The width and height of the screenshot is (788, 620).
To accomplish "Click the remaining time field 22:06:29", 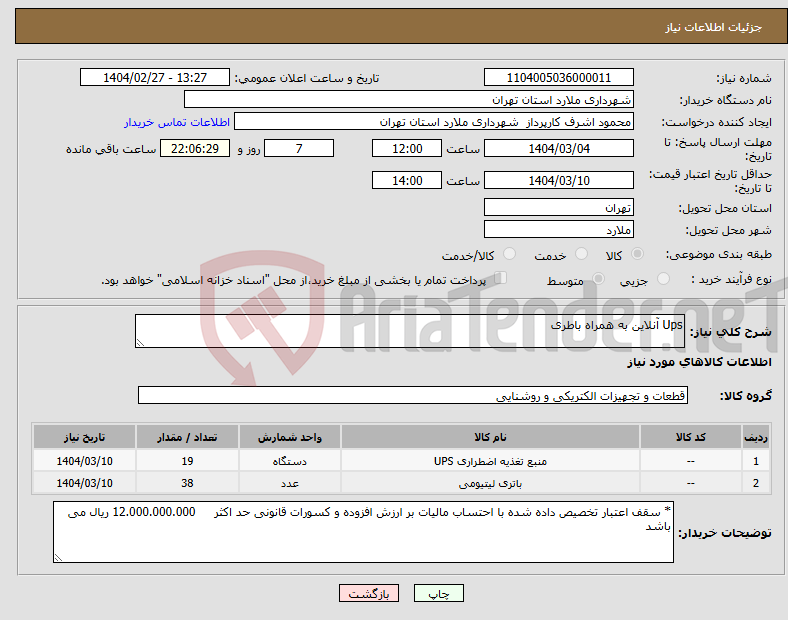I will pyautogui.click(x=195, y=148).
